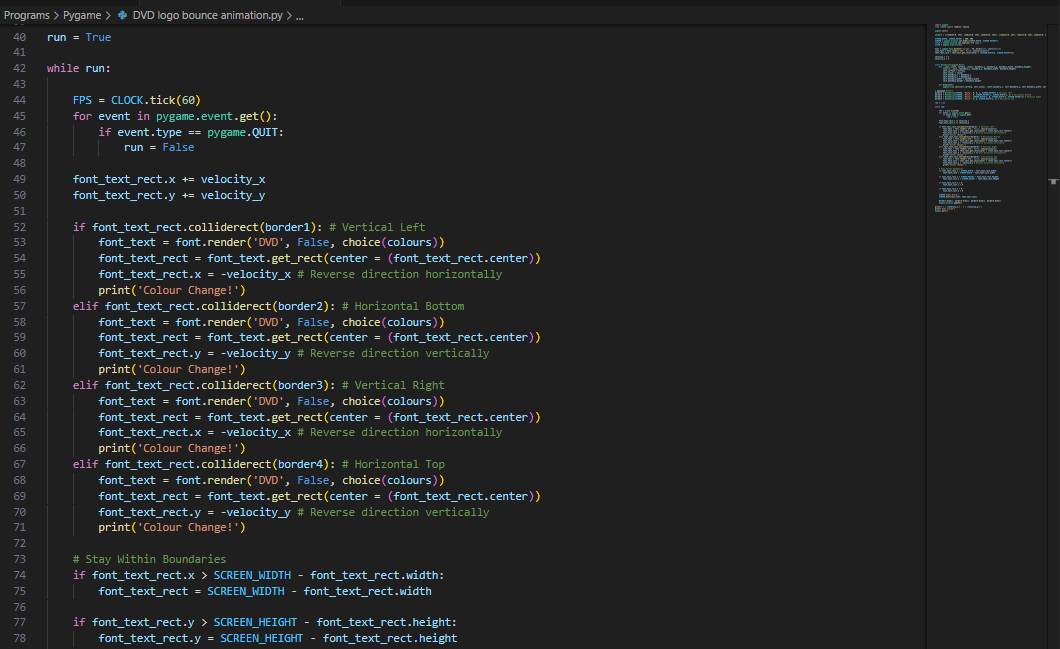This screenshot has height=649, width=1060.
Task: Click the '# Horizontal Bottom' comment
Action: point(403,306)
